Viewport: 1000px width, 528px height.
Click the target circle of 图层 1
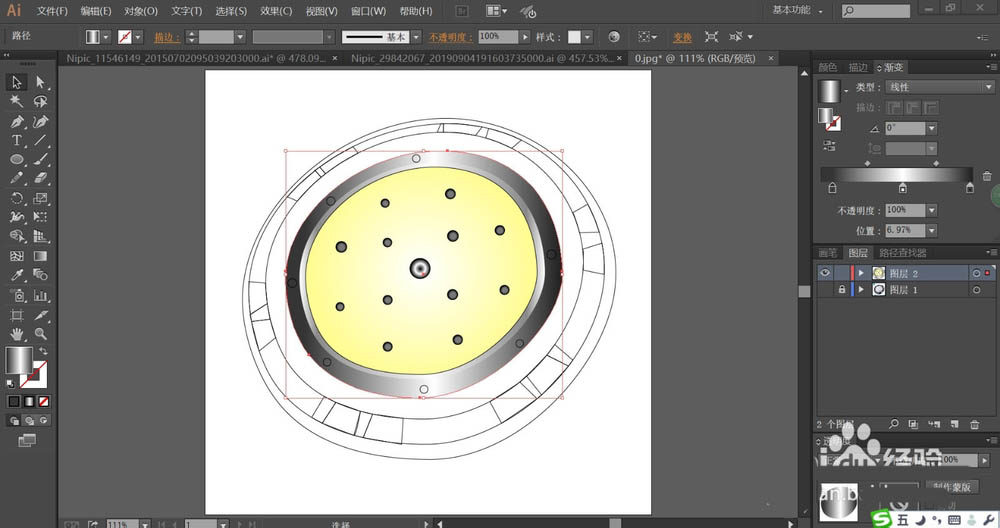pyautogui.click(x=976, y=290)
